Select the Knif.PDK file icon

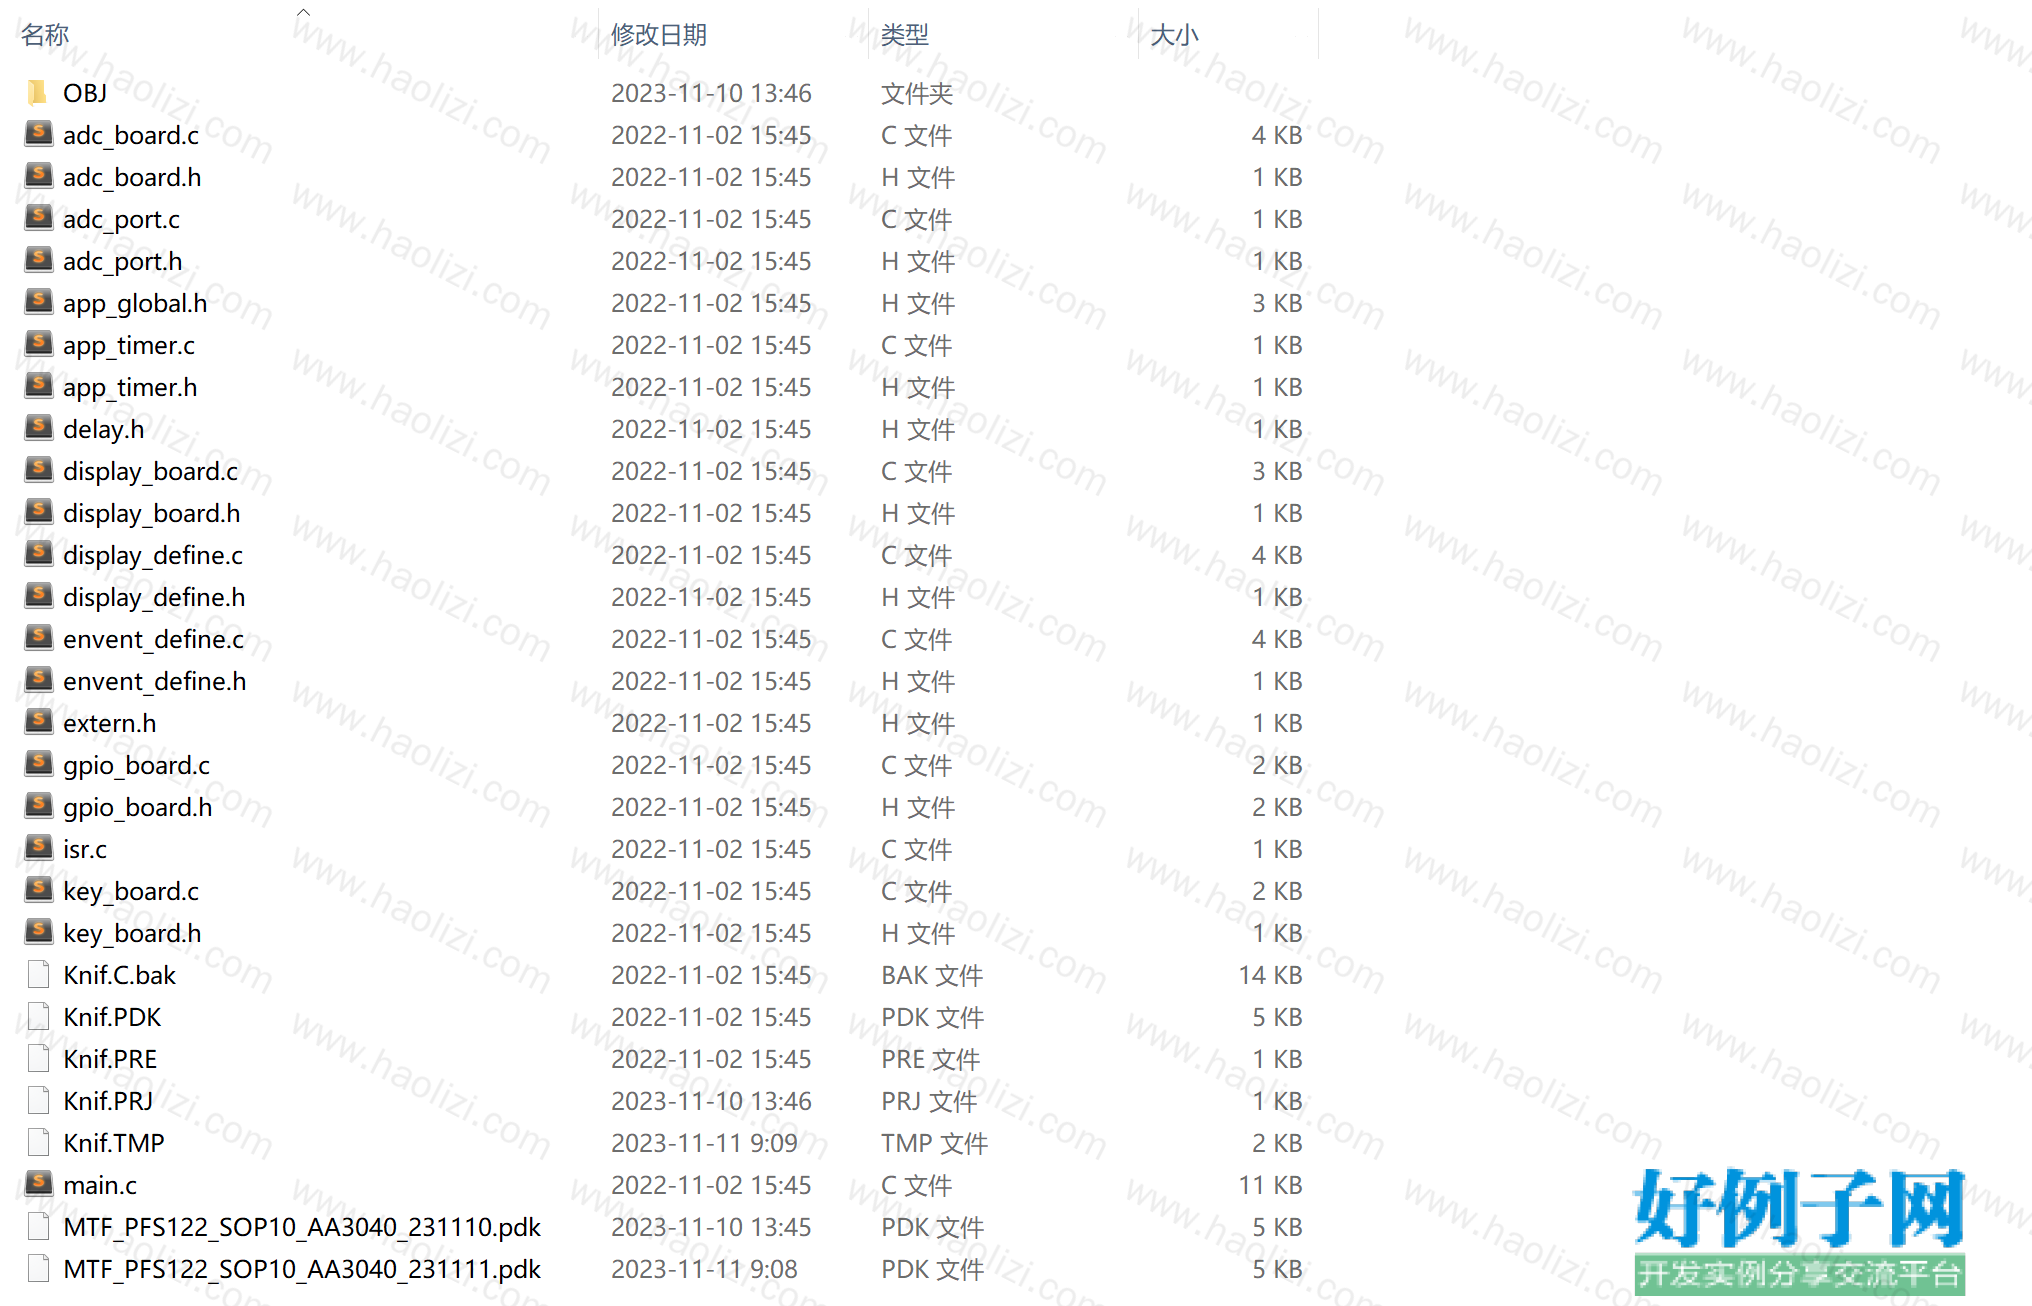pos(38,1016)
